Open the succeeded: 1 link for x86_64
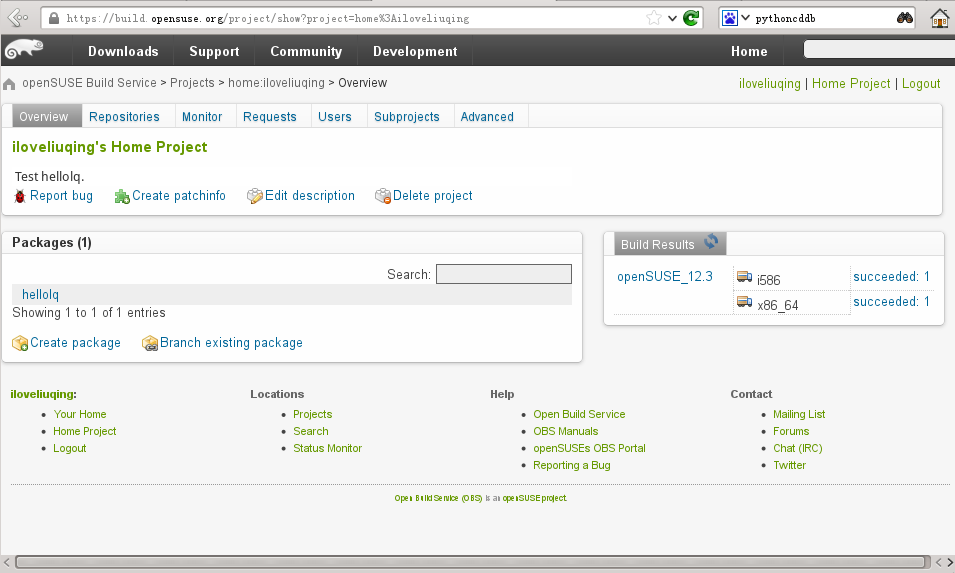955x573 pixels. click(892, 301)
